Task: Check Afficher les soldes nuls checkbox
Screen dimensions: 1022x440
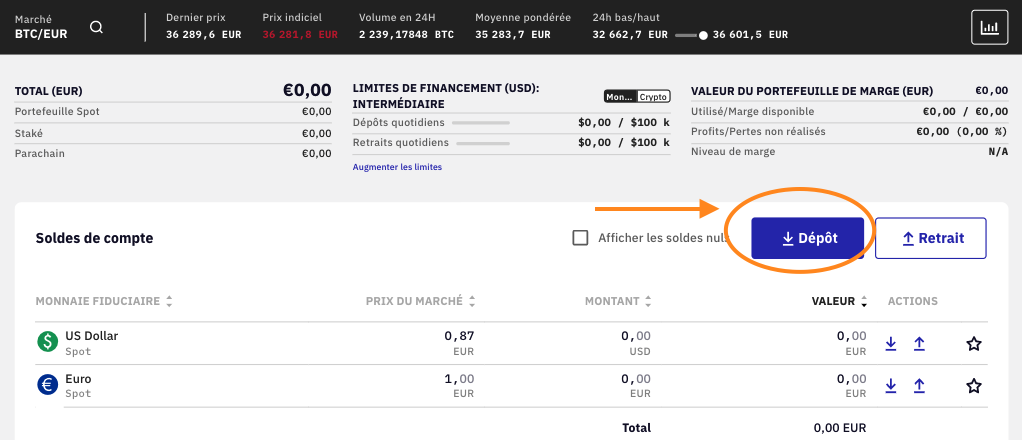Action: (580, 238)
